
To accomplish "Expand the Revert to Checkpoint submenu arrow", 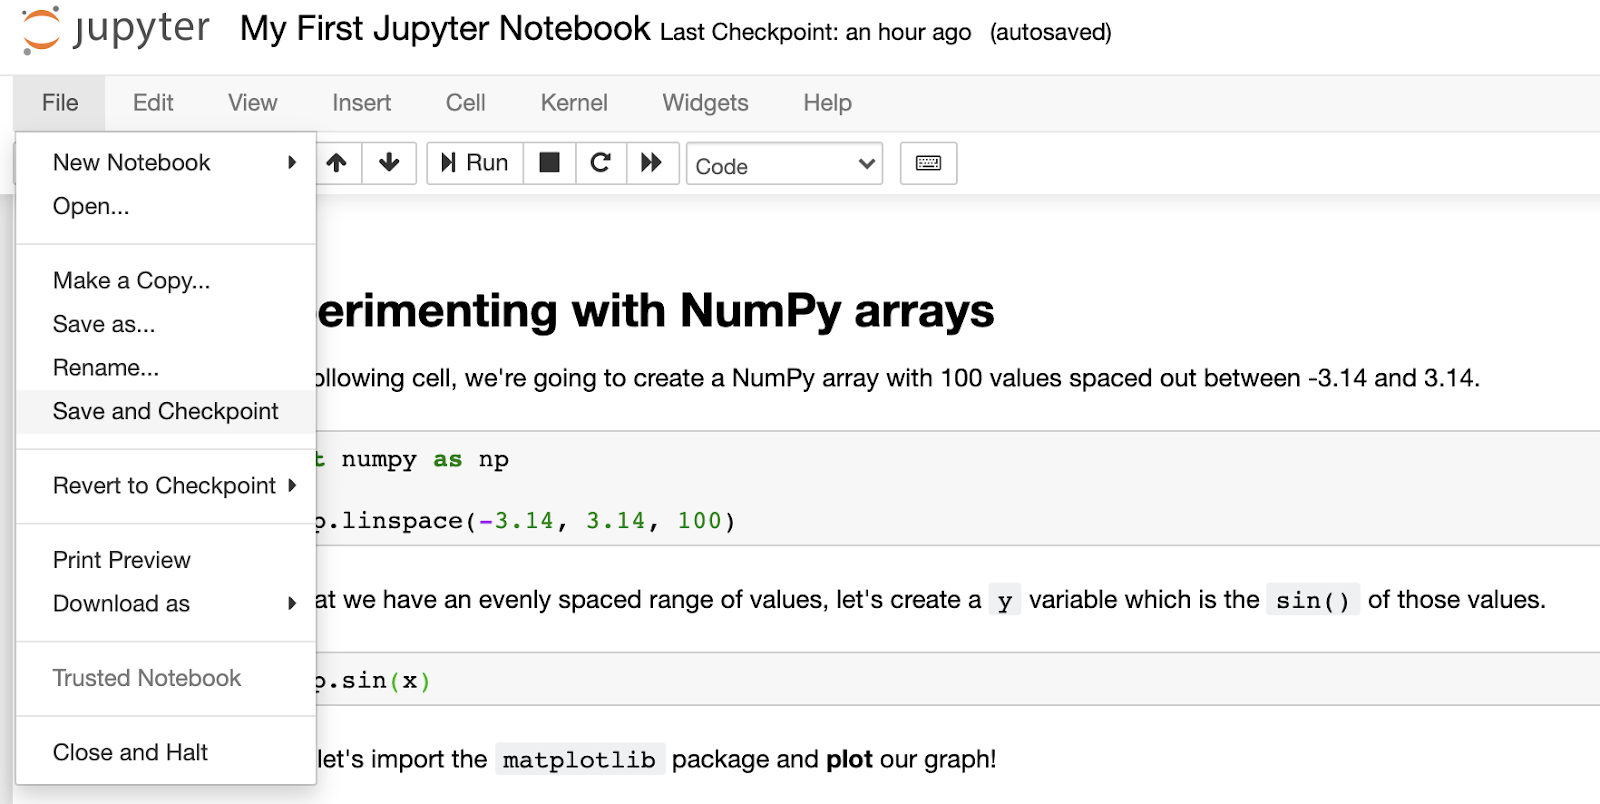I will coord(292,485).
